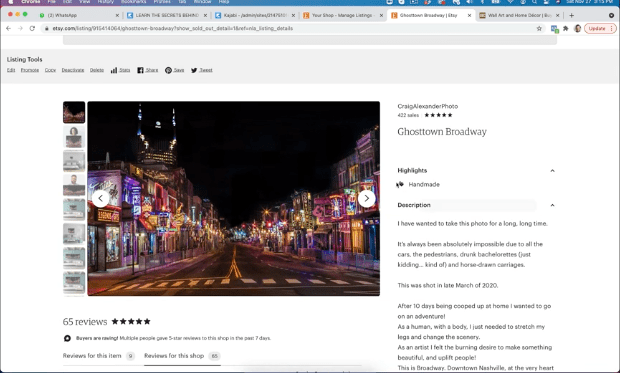This screenshot has height=373, width=620.
Task: Switch to Learn the Secrets Behind tab
Action: coord(166,15)
